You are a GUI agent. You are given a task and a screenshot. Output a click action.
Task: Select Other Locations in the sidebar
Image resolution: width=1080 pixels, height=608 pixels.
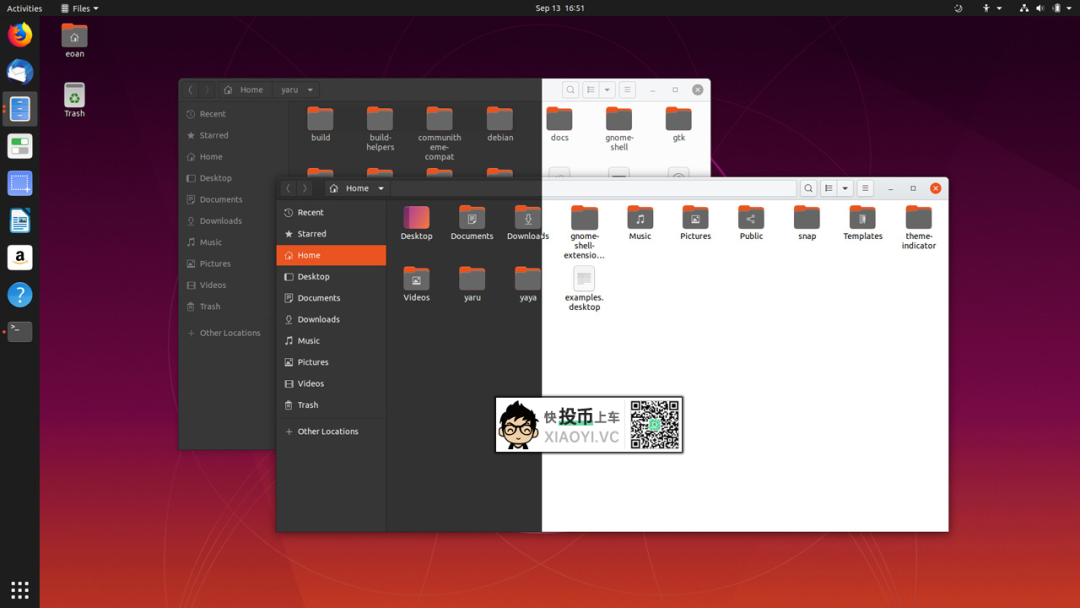330,431
